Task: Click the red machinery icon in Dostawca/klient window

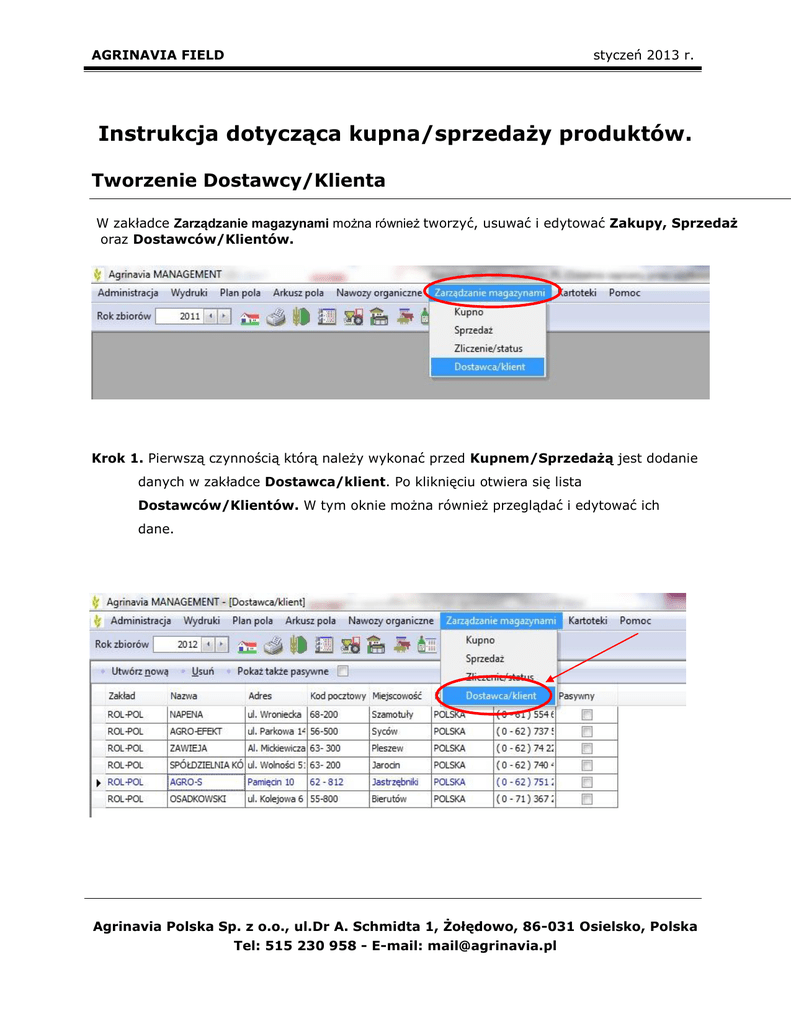Action: (402, 645)
